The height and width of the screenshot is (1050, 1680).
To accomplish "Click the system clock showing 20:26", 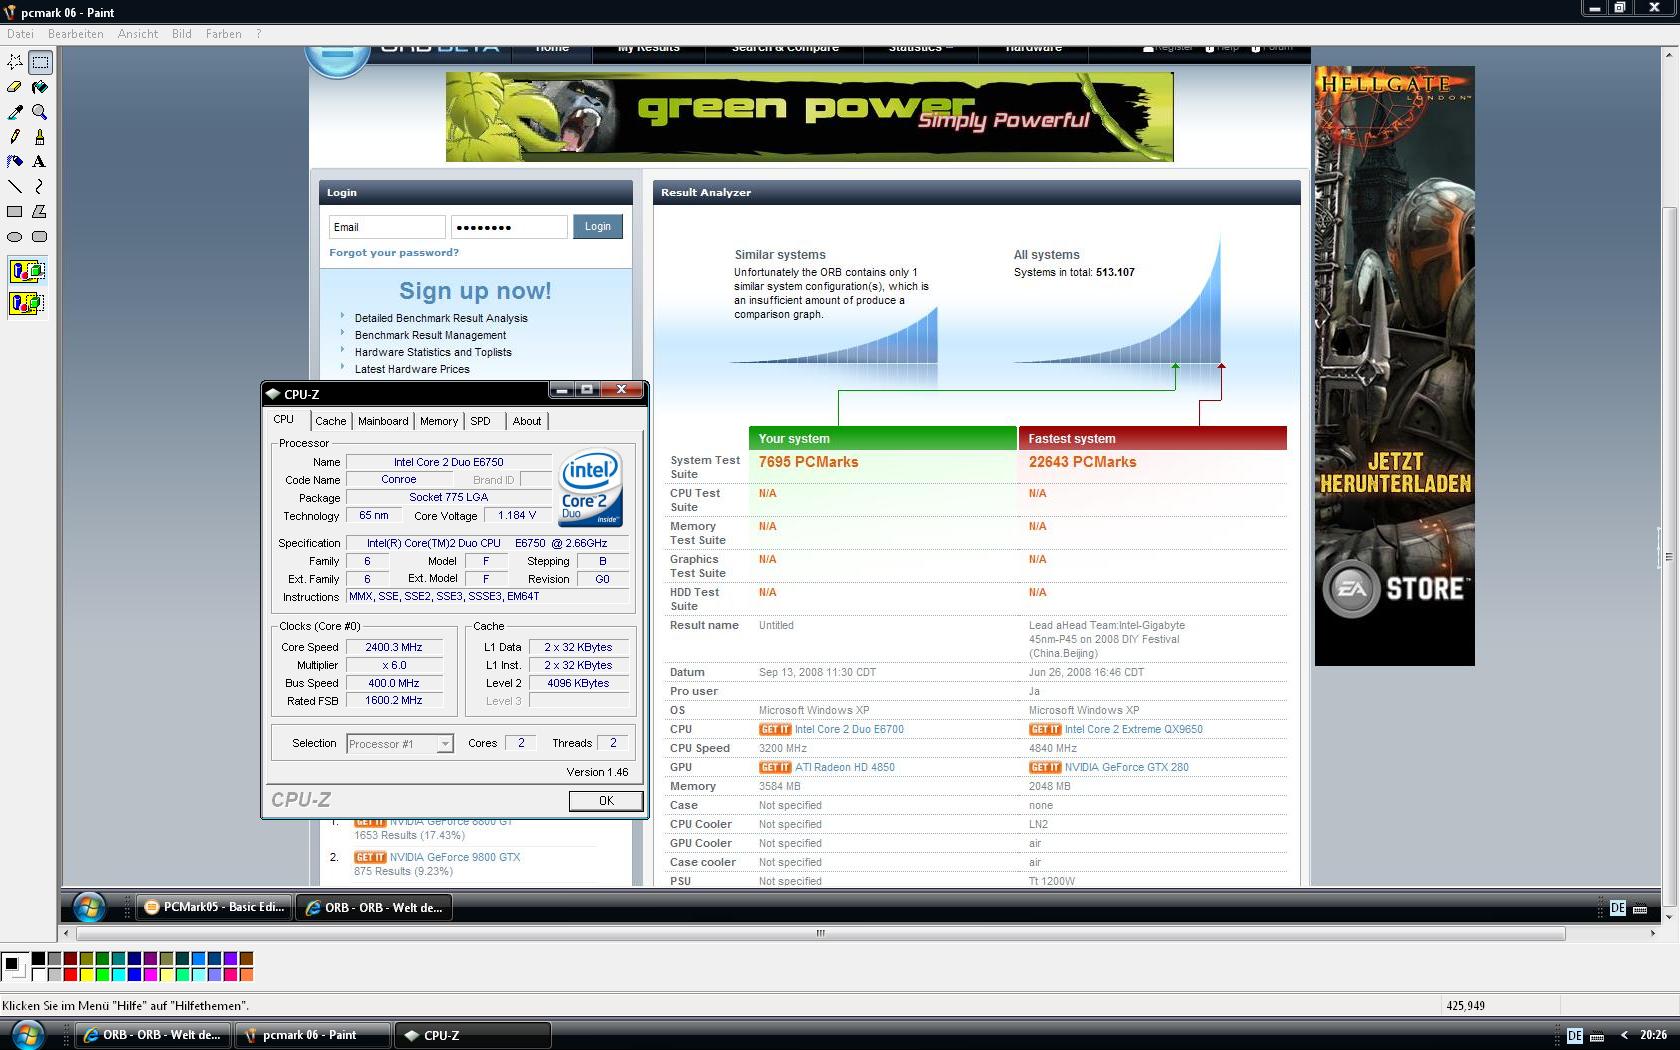I will coord(1653,1035).
